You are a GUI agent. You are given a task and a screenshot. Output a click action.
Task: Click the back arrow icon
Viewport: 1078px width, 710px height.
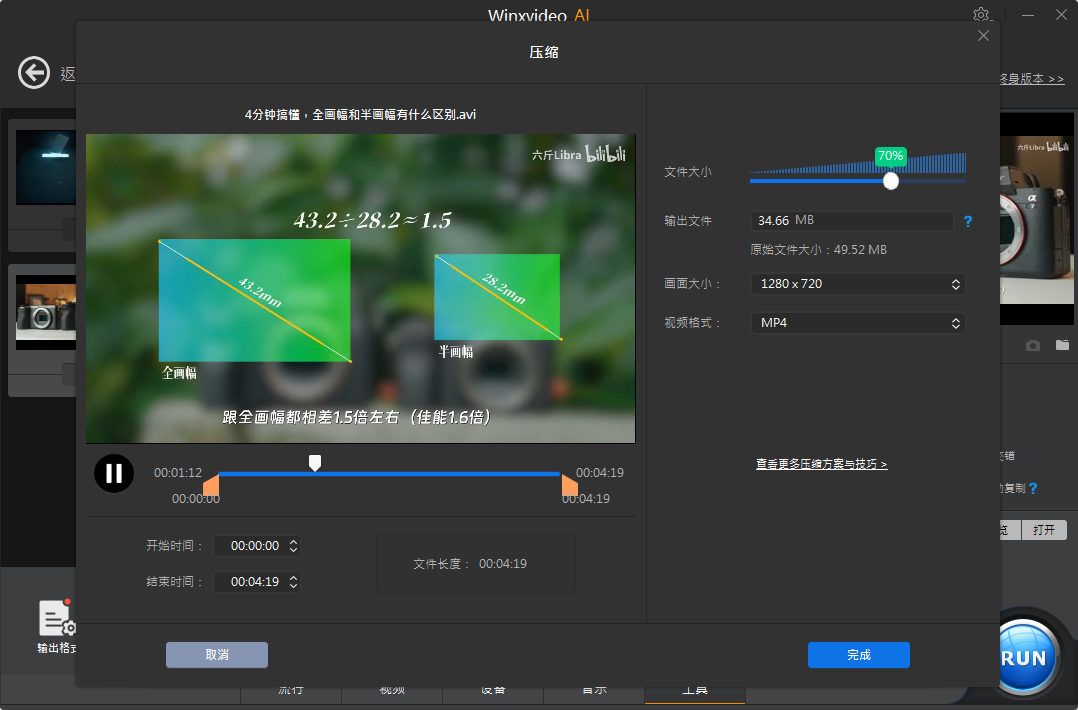pos(34,73)
